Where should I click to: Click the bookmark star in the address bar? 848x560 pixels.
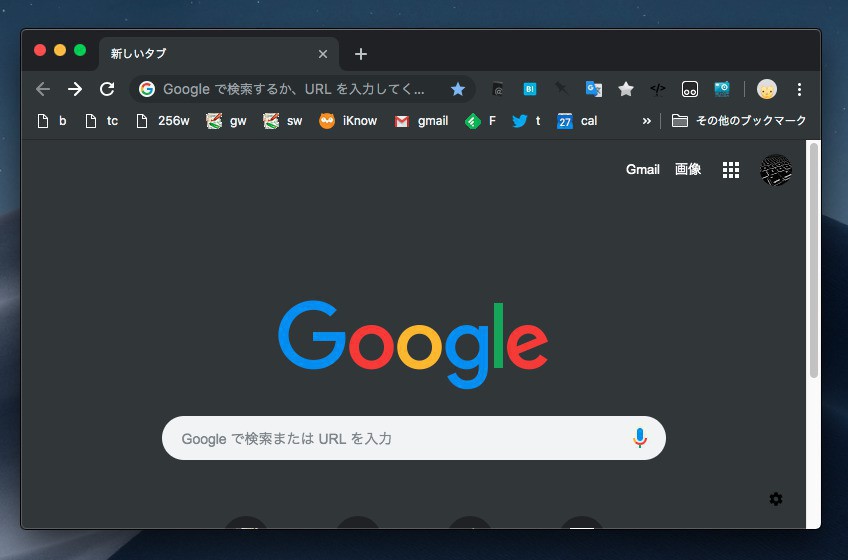(458, 89)
